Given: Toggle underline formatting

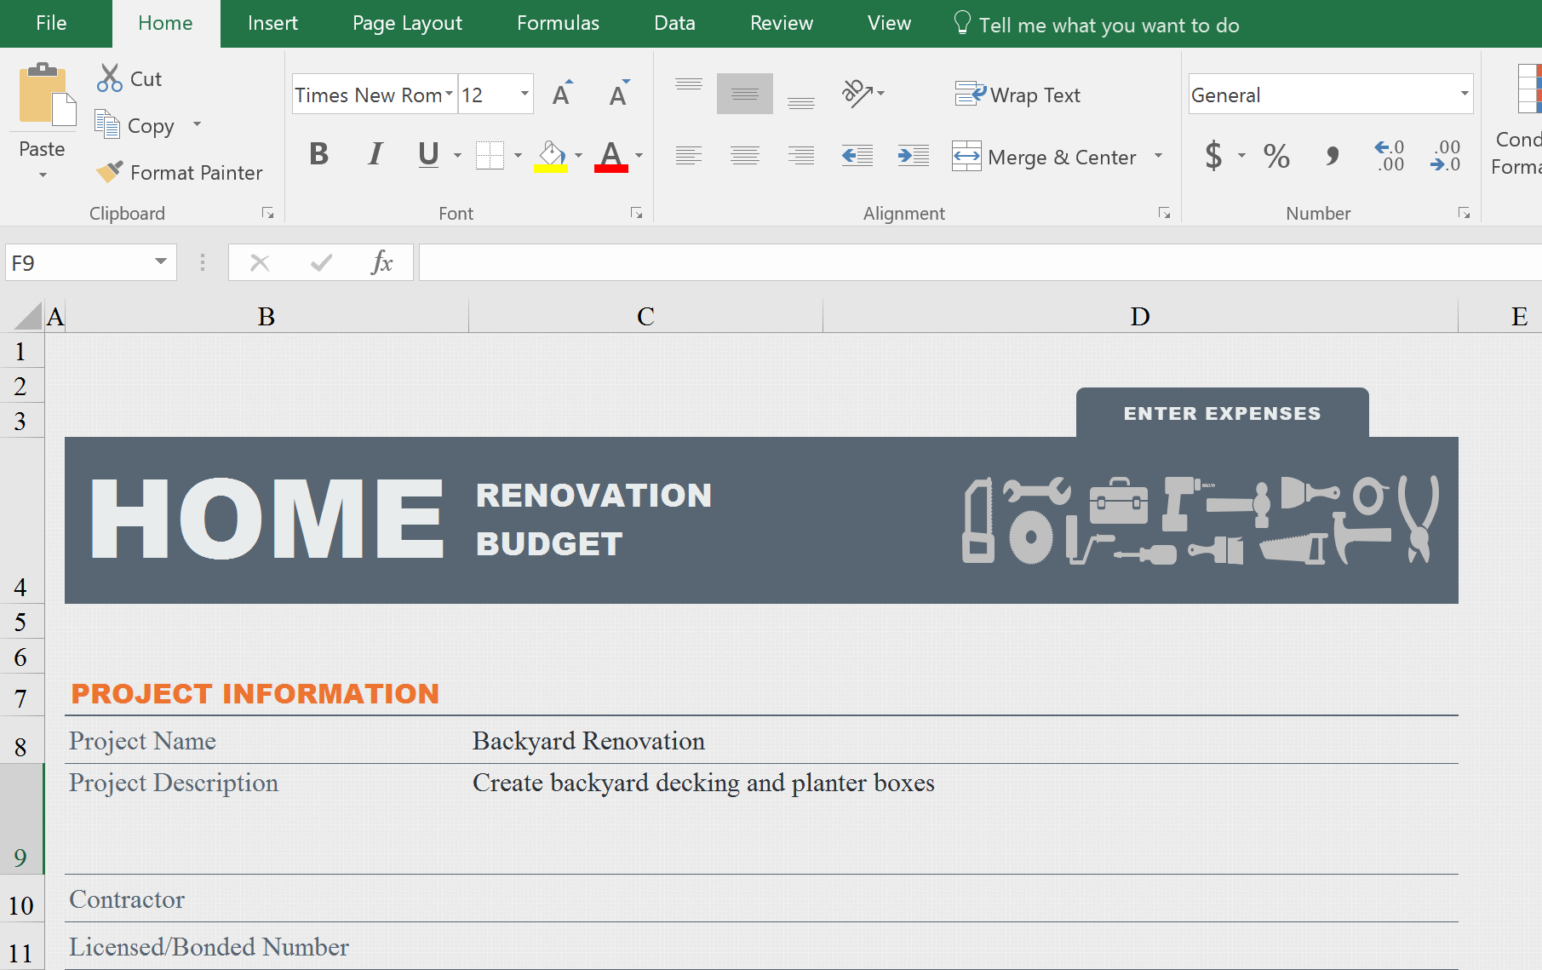Looking at the screenshot, I should coord(427,155).
